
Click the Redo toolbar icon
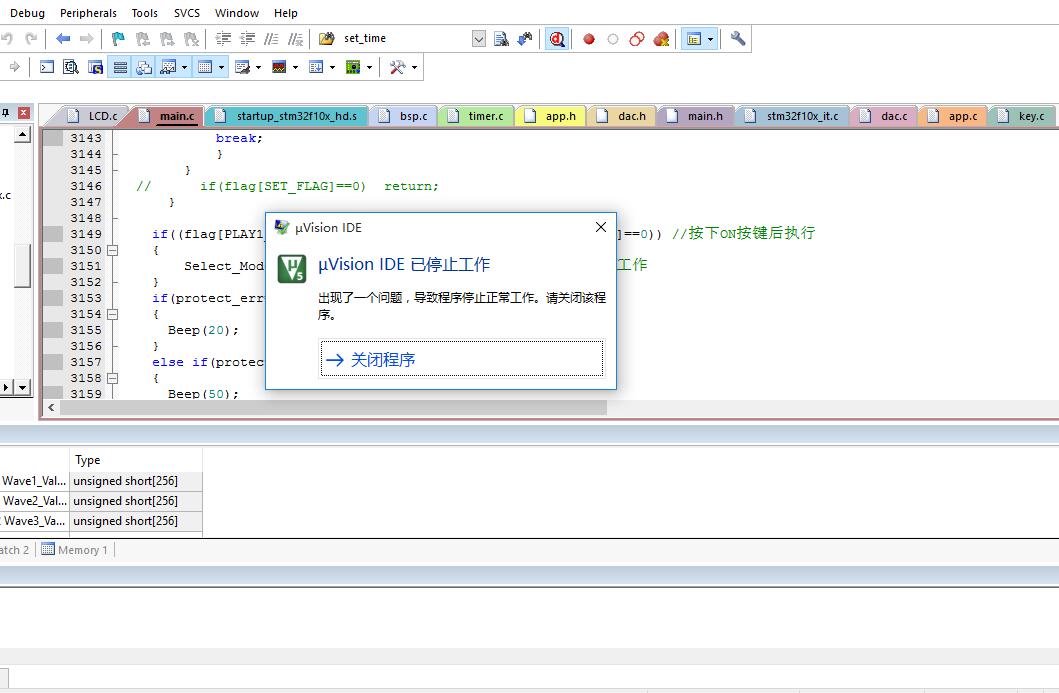coord(30,38)
